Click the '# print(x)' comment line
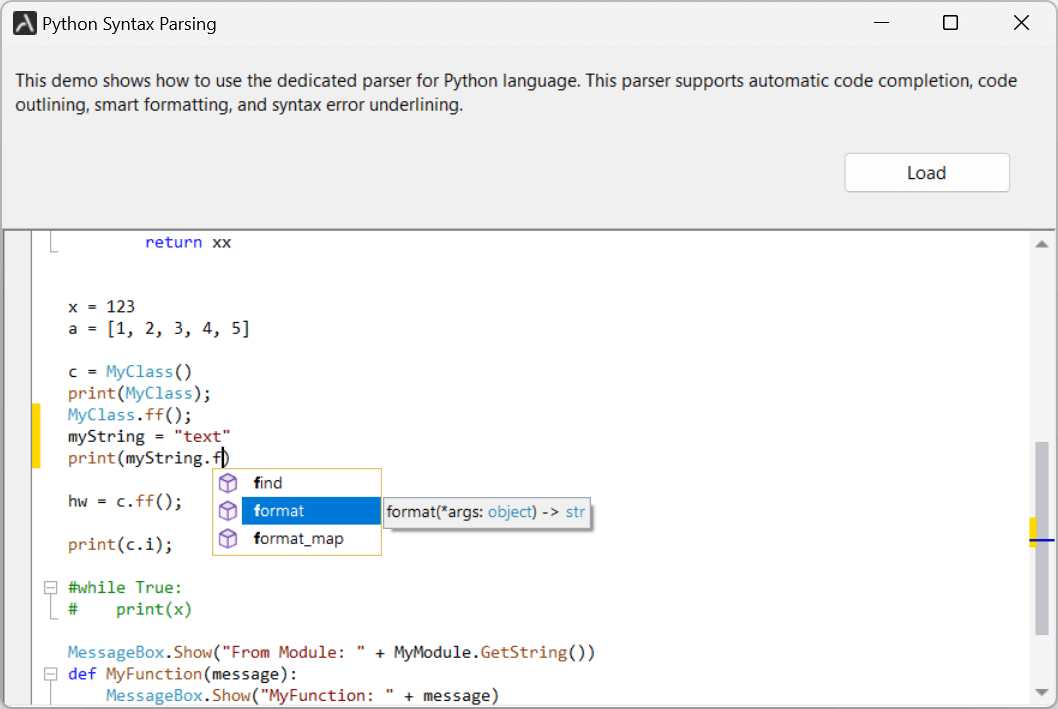Viewport: 1058px width, 709px height. [130, 609]
